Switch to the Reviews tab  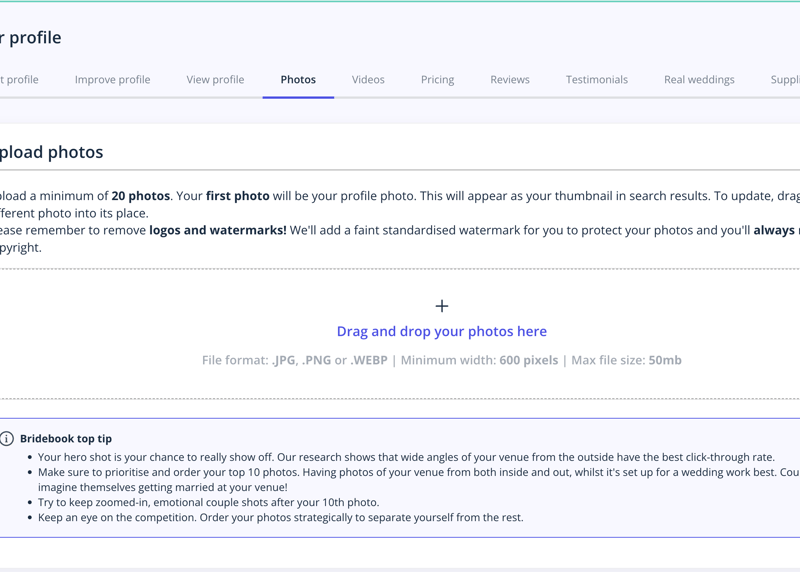(x=510, y=80)
